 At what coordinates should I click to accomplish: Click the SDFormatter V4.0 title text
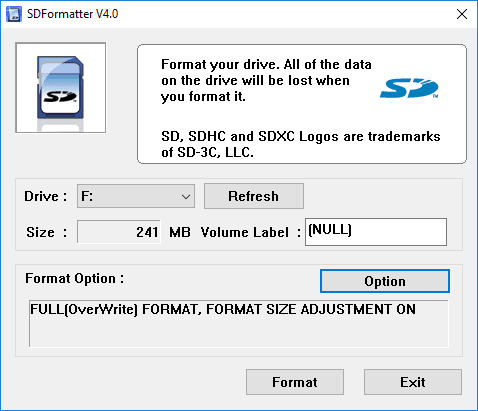[x=72, y=14]
